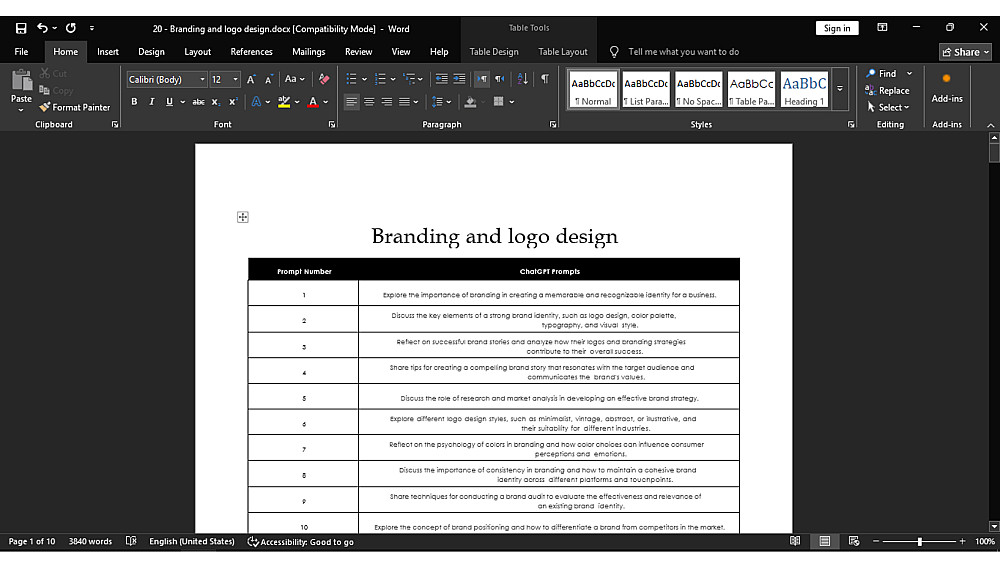Open line spacing dropdown

[x=441, y=101]
